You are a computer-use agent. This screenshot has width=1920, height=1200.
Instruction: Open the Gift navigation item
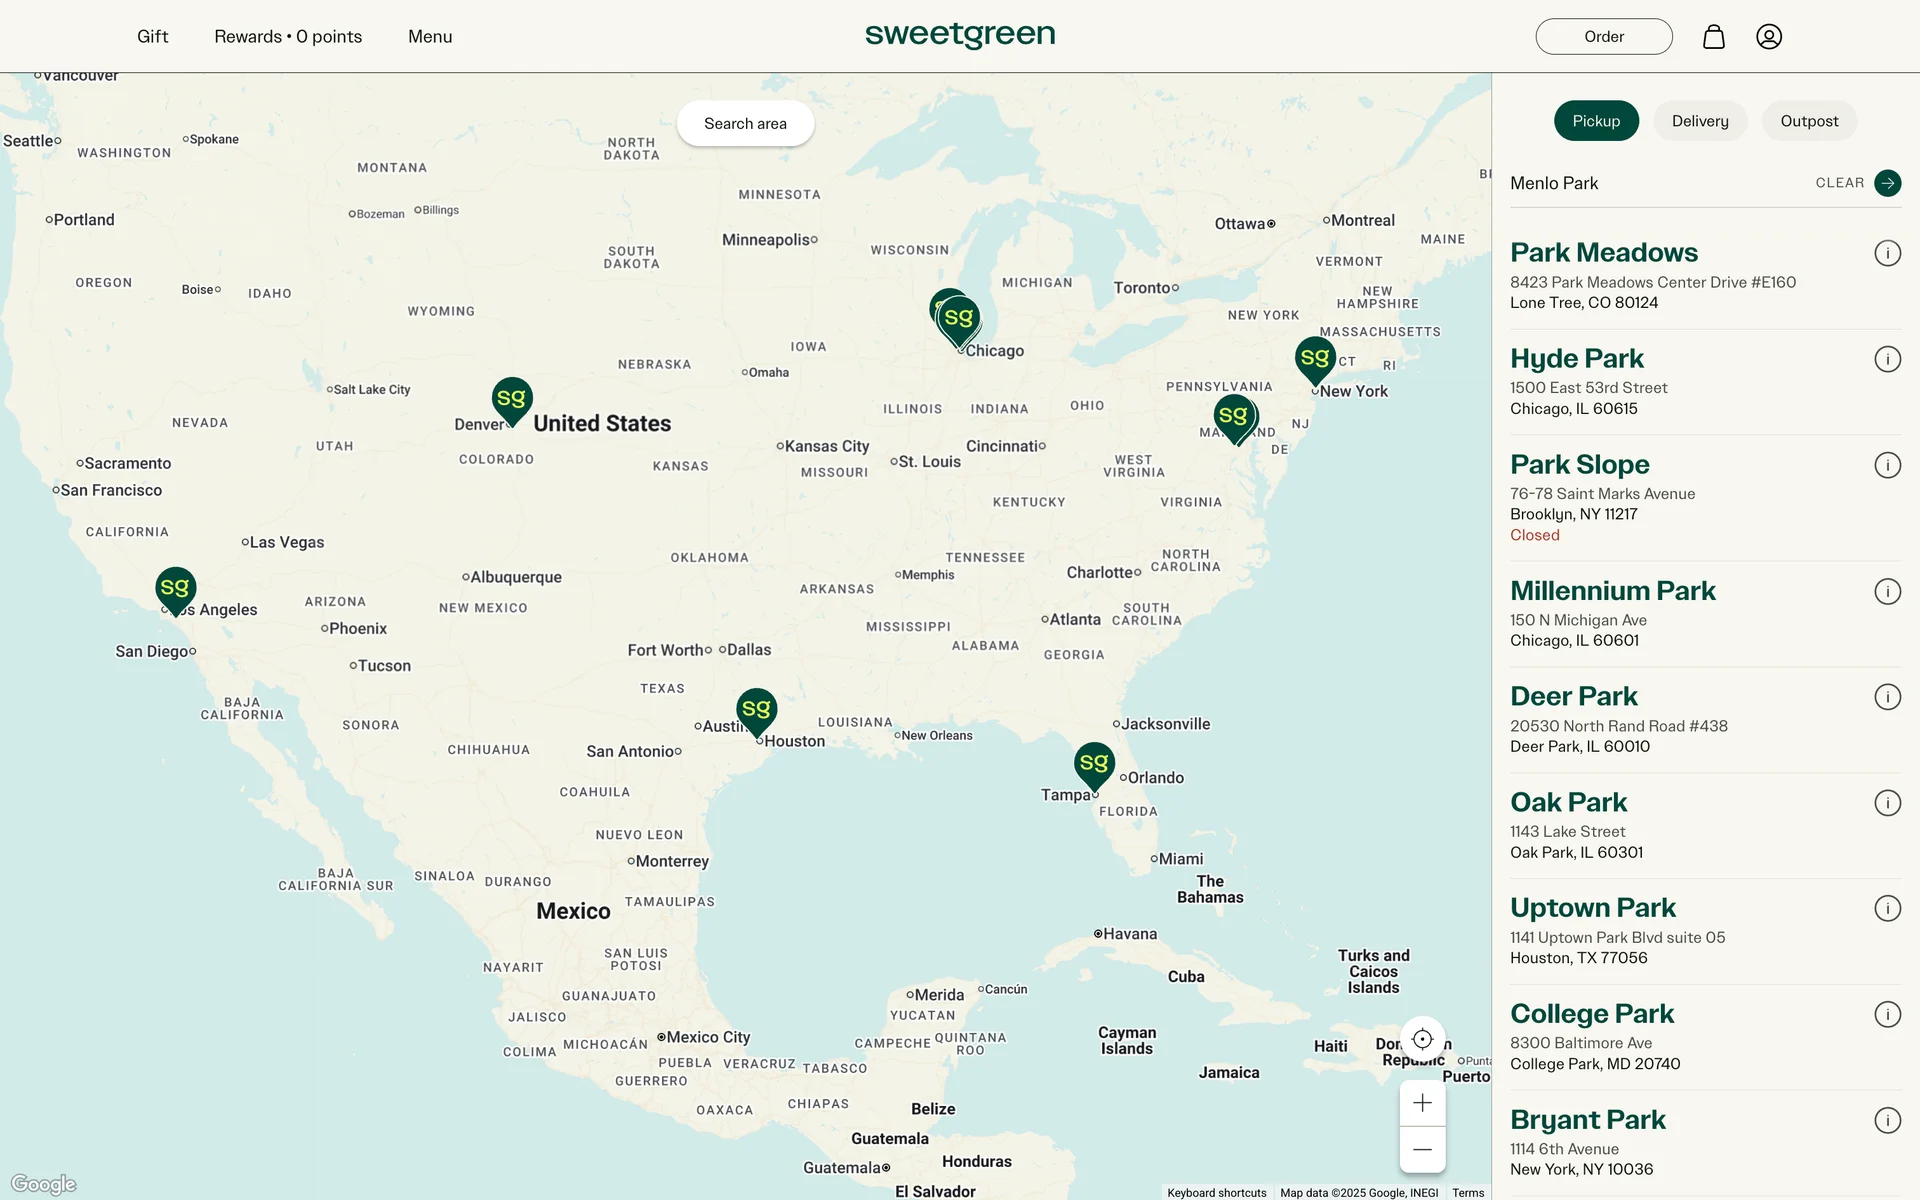coord(152,37)
